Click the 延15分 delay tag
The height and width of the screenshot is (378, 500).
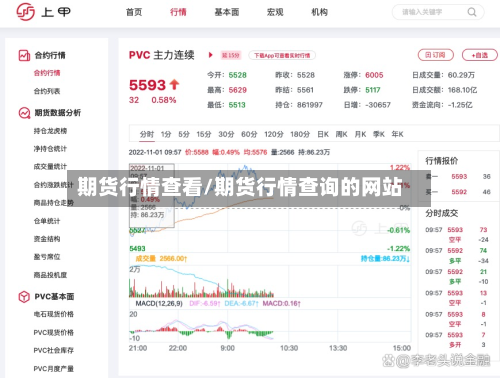click(x=231, y=55)
